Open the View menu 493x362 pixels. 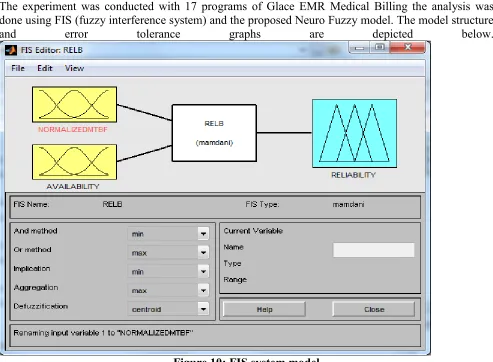[x=74, y=68]
